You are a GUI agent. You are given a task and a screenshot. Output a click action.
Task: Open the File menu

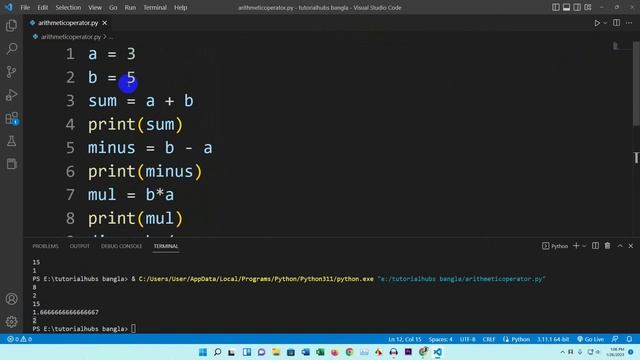[x=25, y=7]
